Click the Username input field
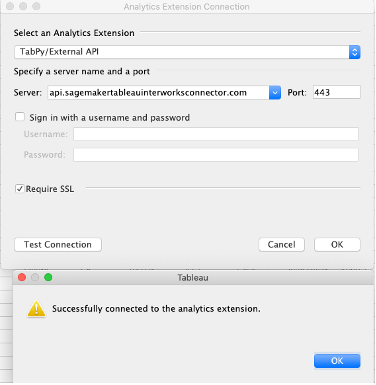This screenshot has height=385, width=376. pos(216,134)
